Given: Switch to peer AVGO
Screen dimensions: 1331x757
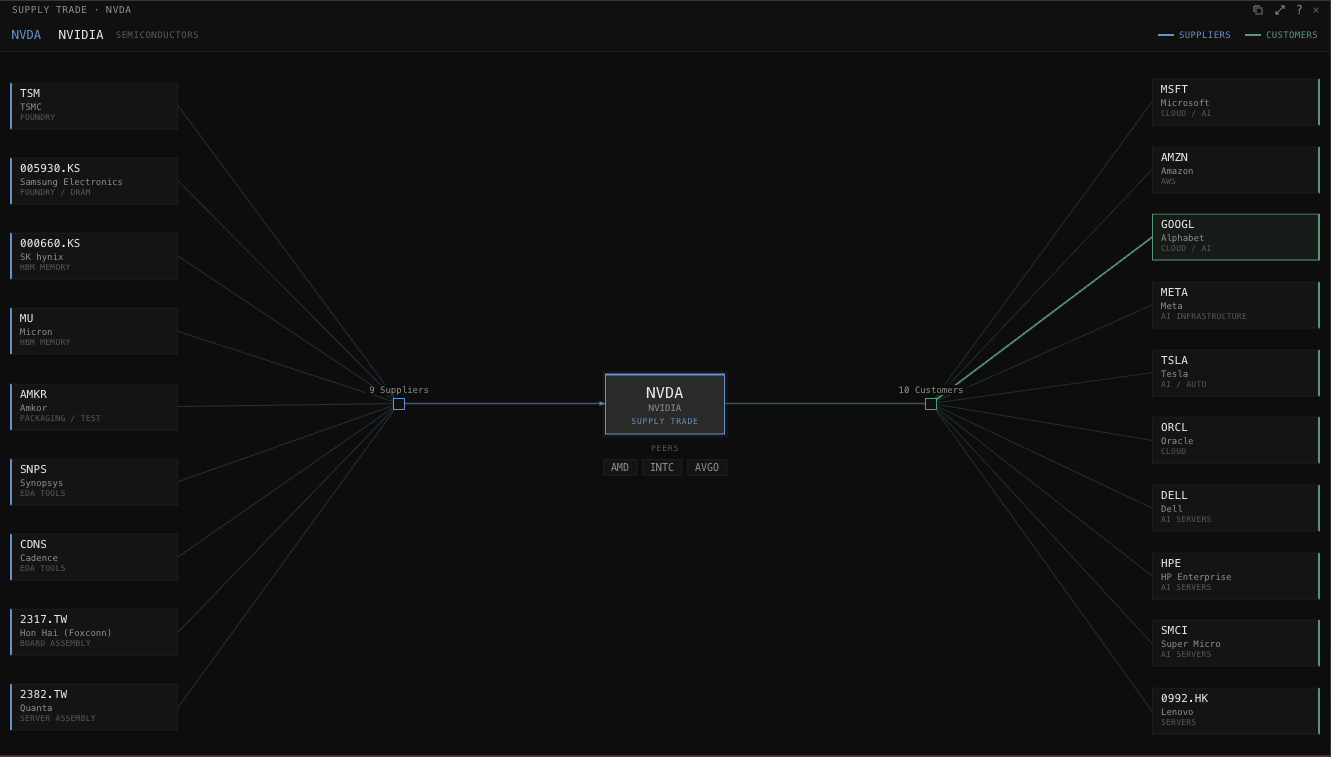Looking at the screenshot, I should tap(707, 468).
